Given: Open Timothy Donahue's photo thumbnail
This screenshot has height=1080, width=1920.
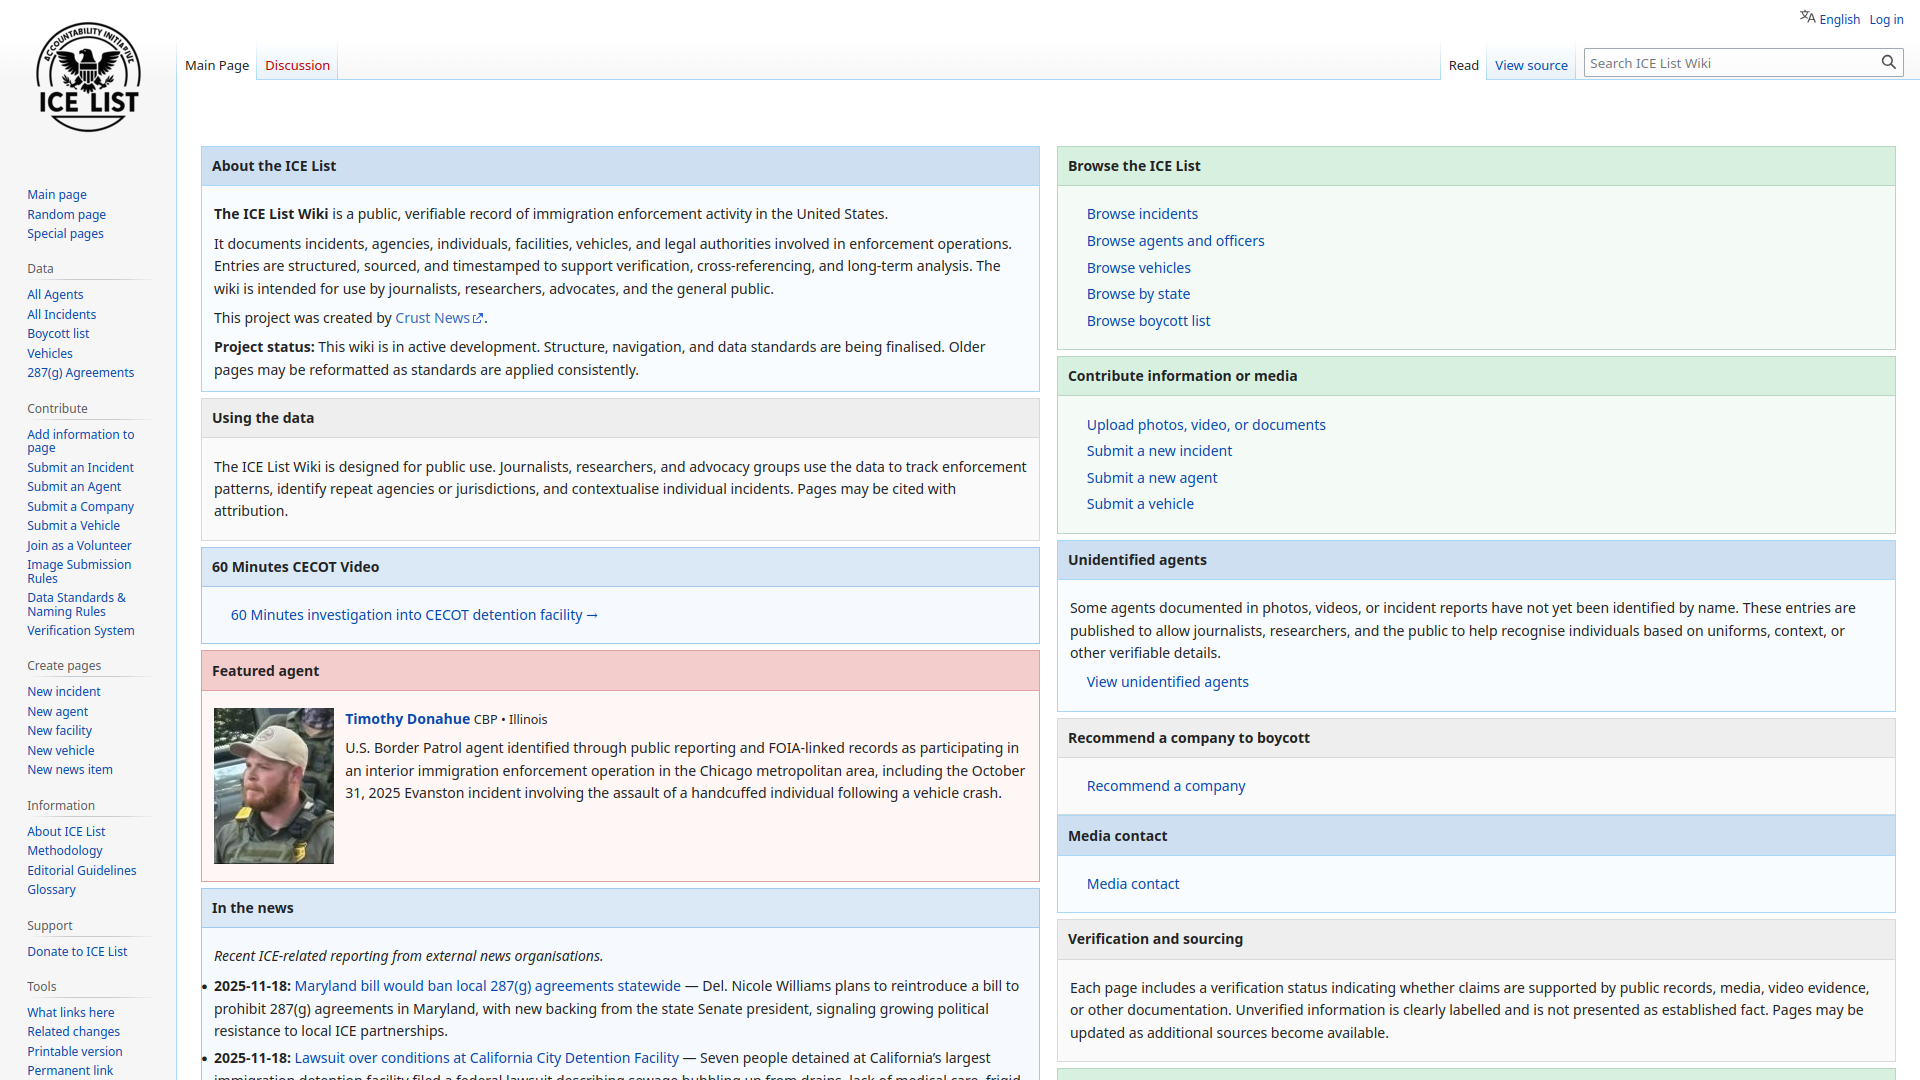Looking at the screenshot, I should pos(273,786).
